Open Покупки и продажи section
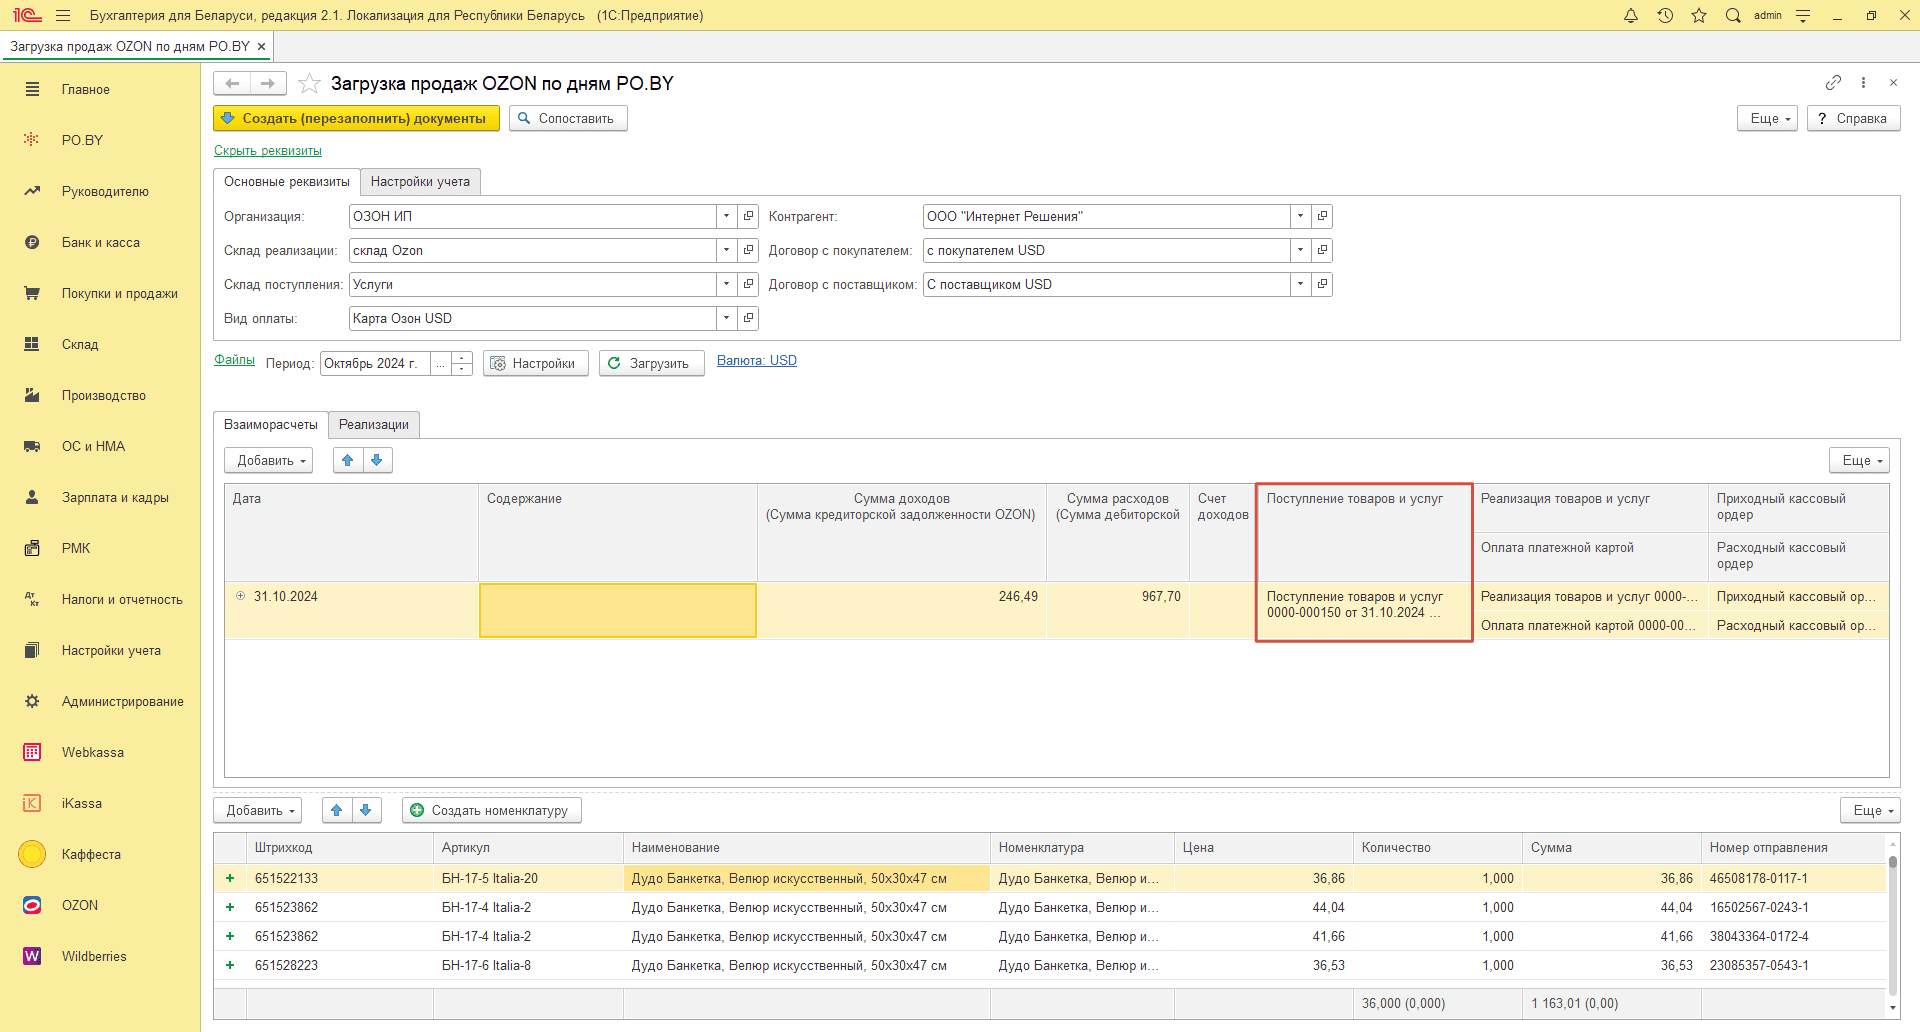Screen dimensions: 1920x1032 point(119,293)
